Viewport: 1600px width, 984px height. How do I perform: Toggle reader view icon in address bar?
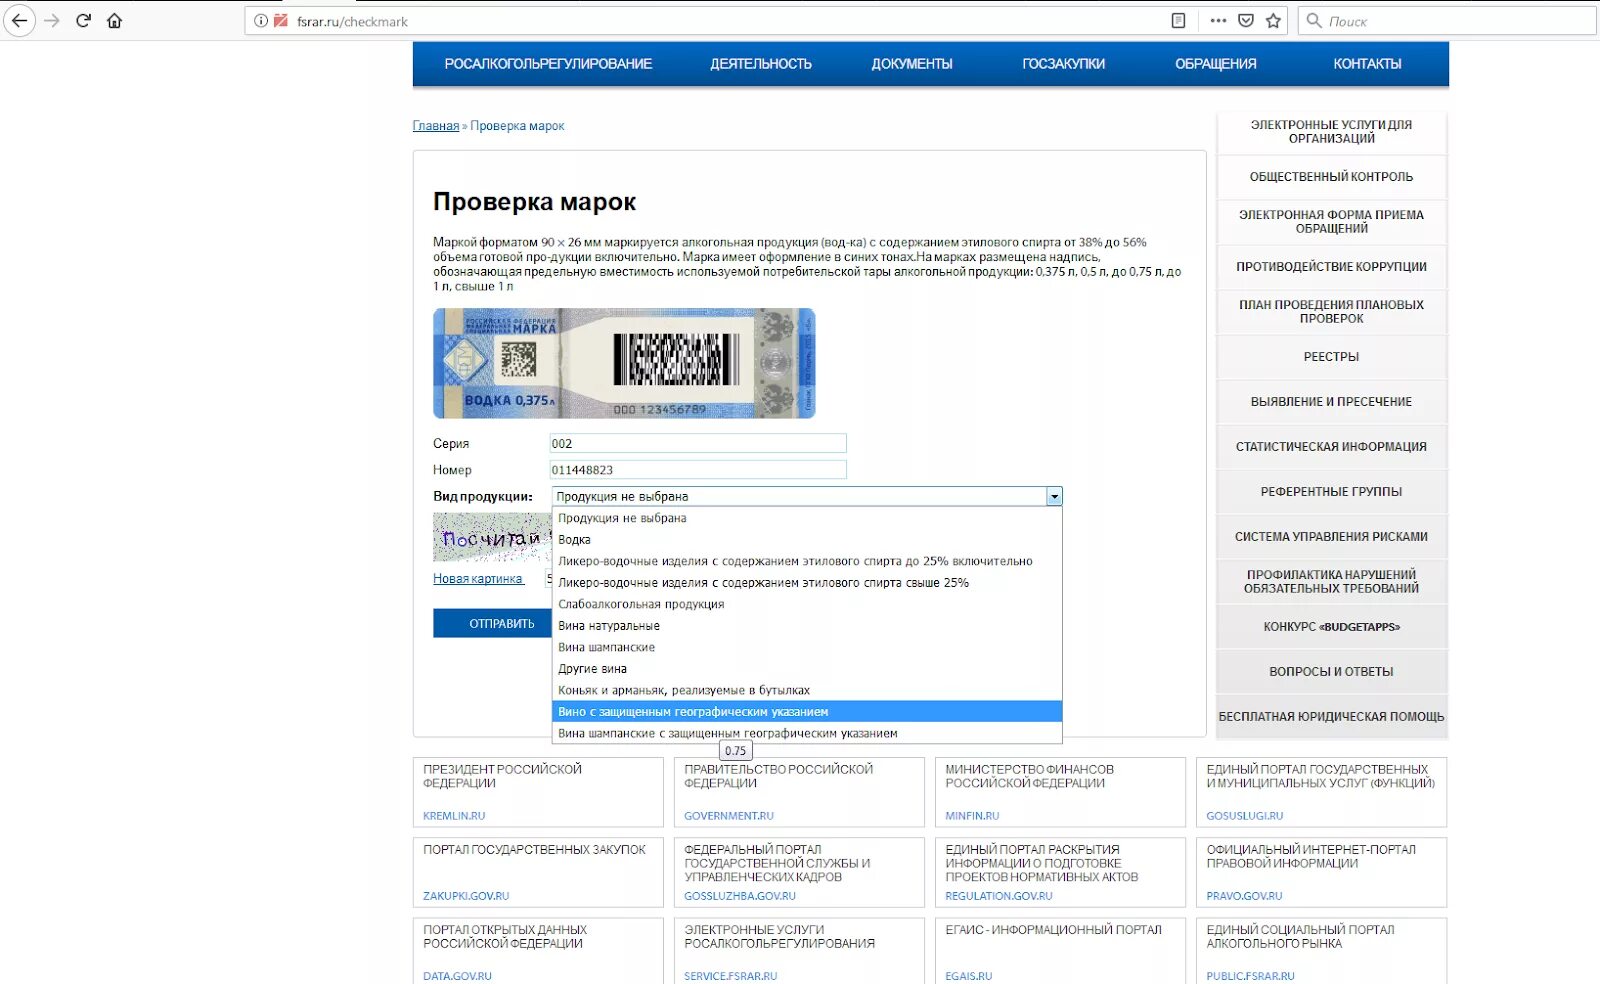[x=1178, y=21]
